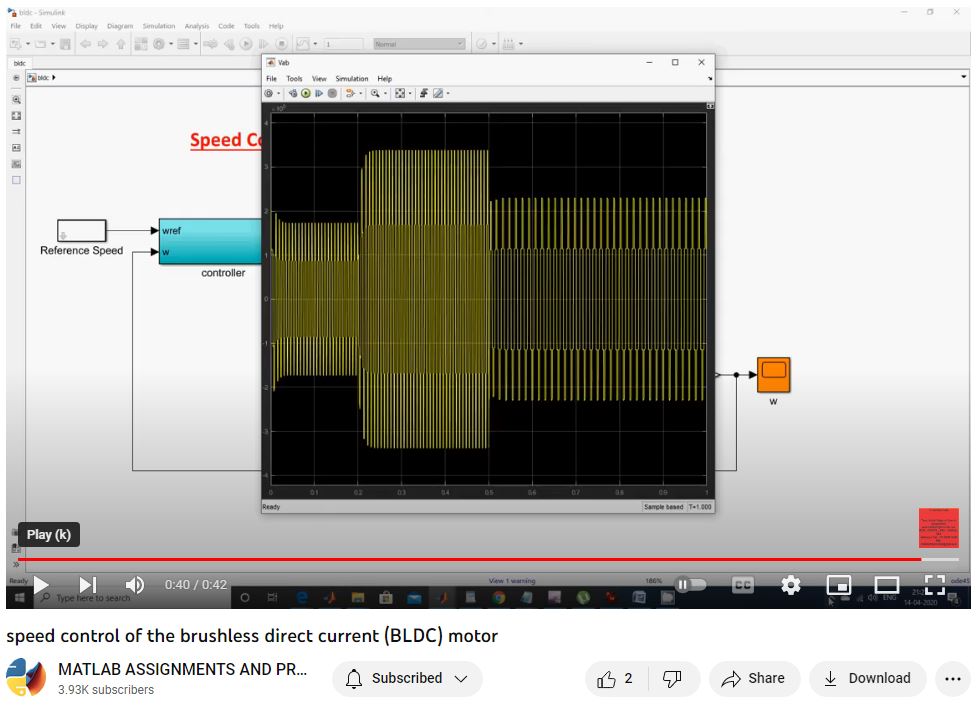Switch to theater mode
The image size is (977, 712).
coord(887,585)
